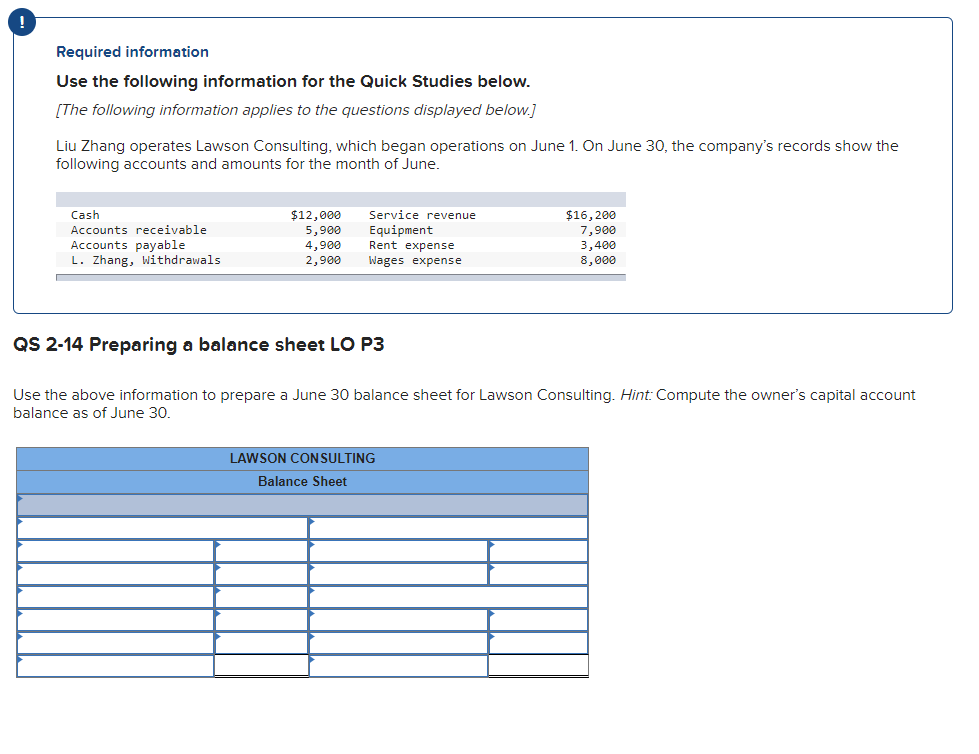The width and height of the screenshot is (979, 754).
Task: Click the "8,000" wages amount
Action: pyautogui.click(x=598, y=260)
